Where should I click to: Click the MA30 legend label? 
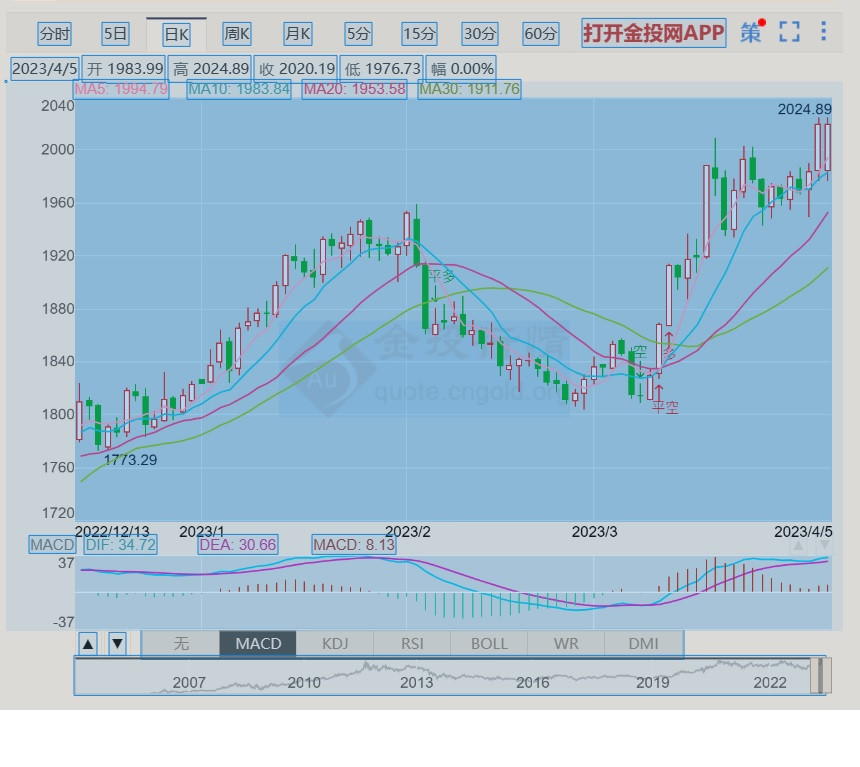click(470, 89)
